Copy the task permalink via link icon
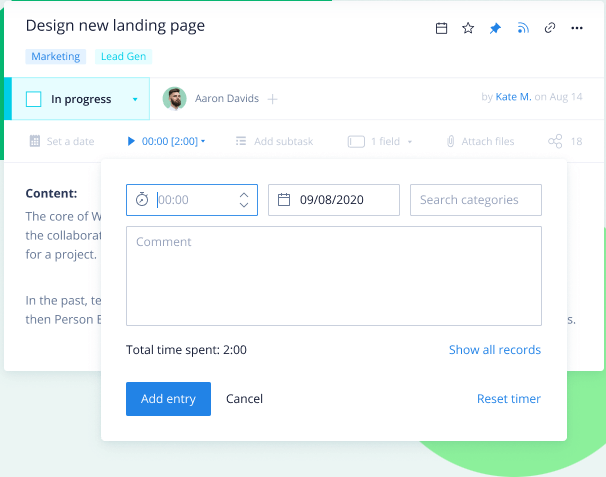 (550, 28)
